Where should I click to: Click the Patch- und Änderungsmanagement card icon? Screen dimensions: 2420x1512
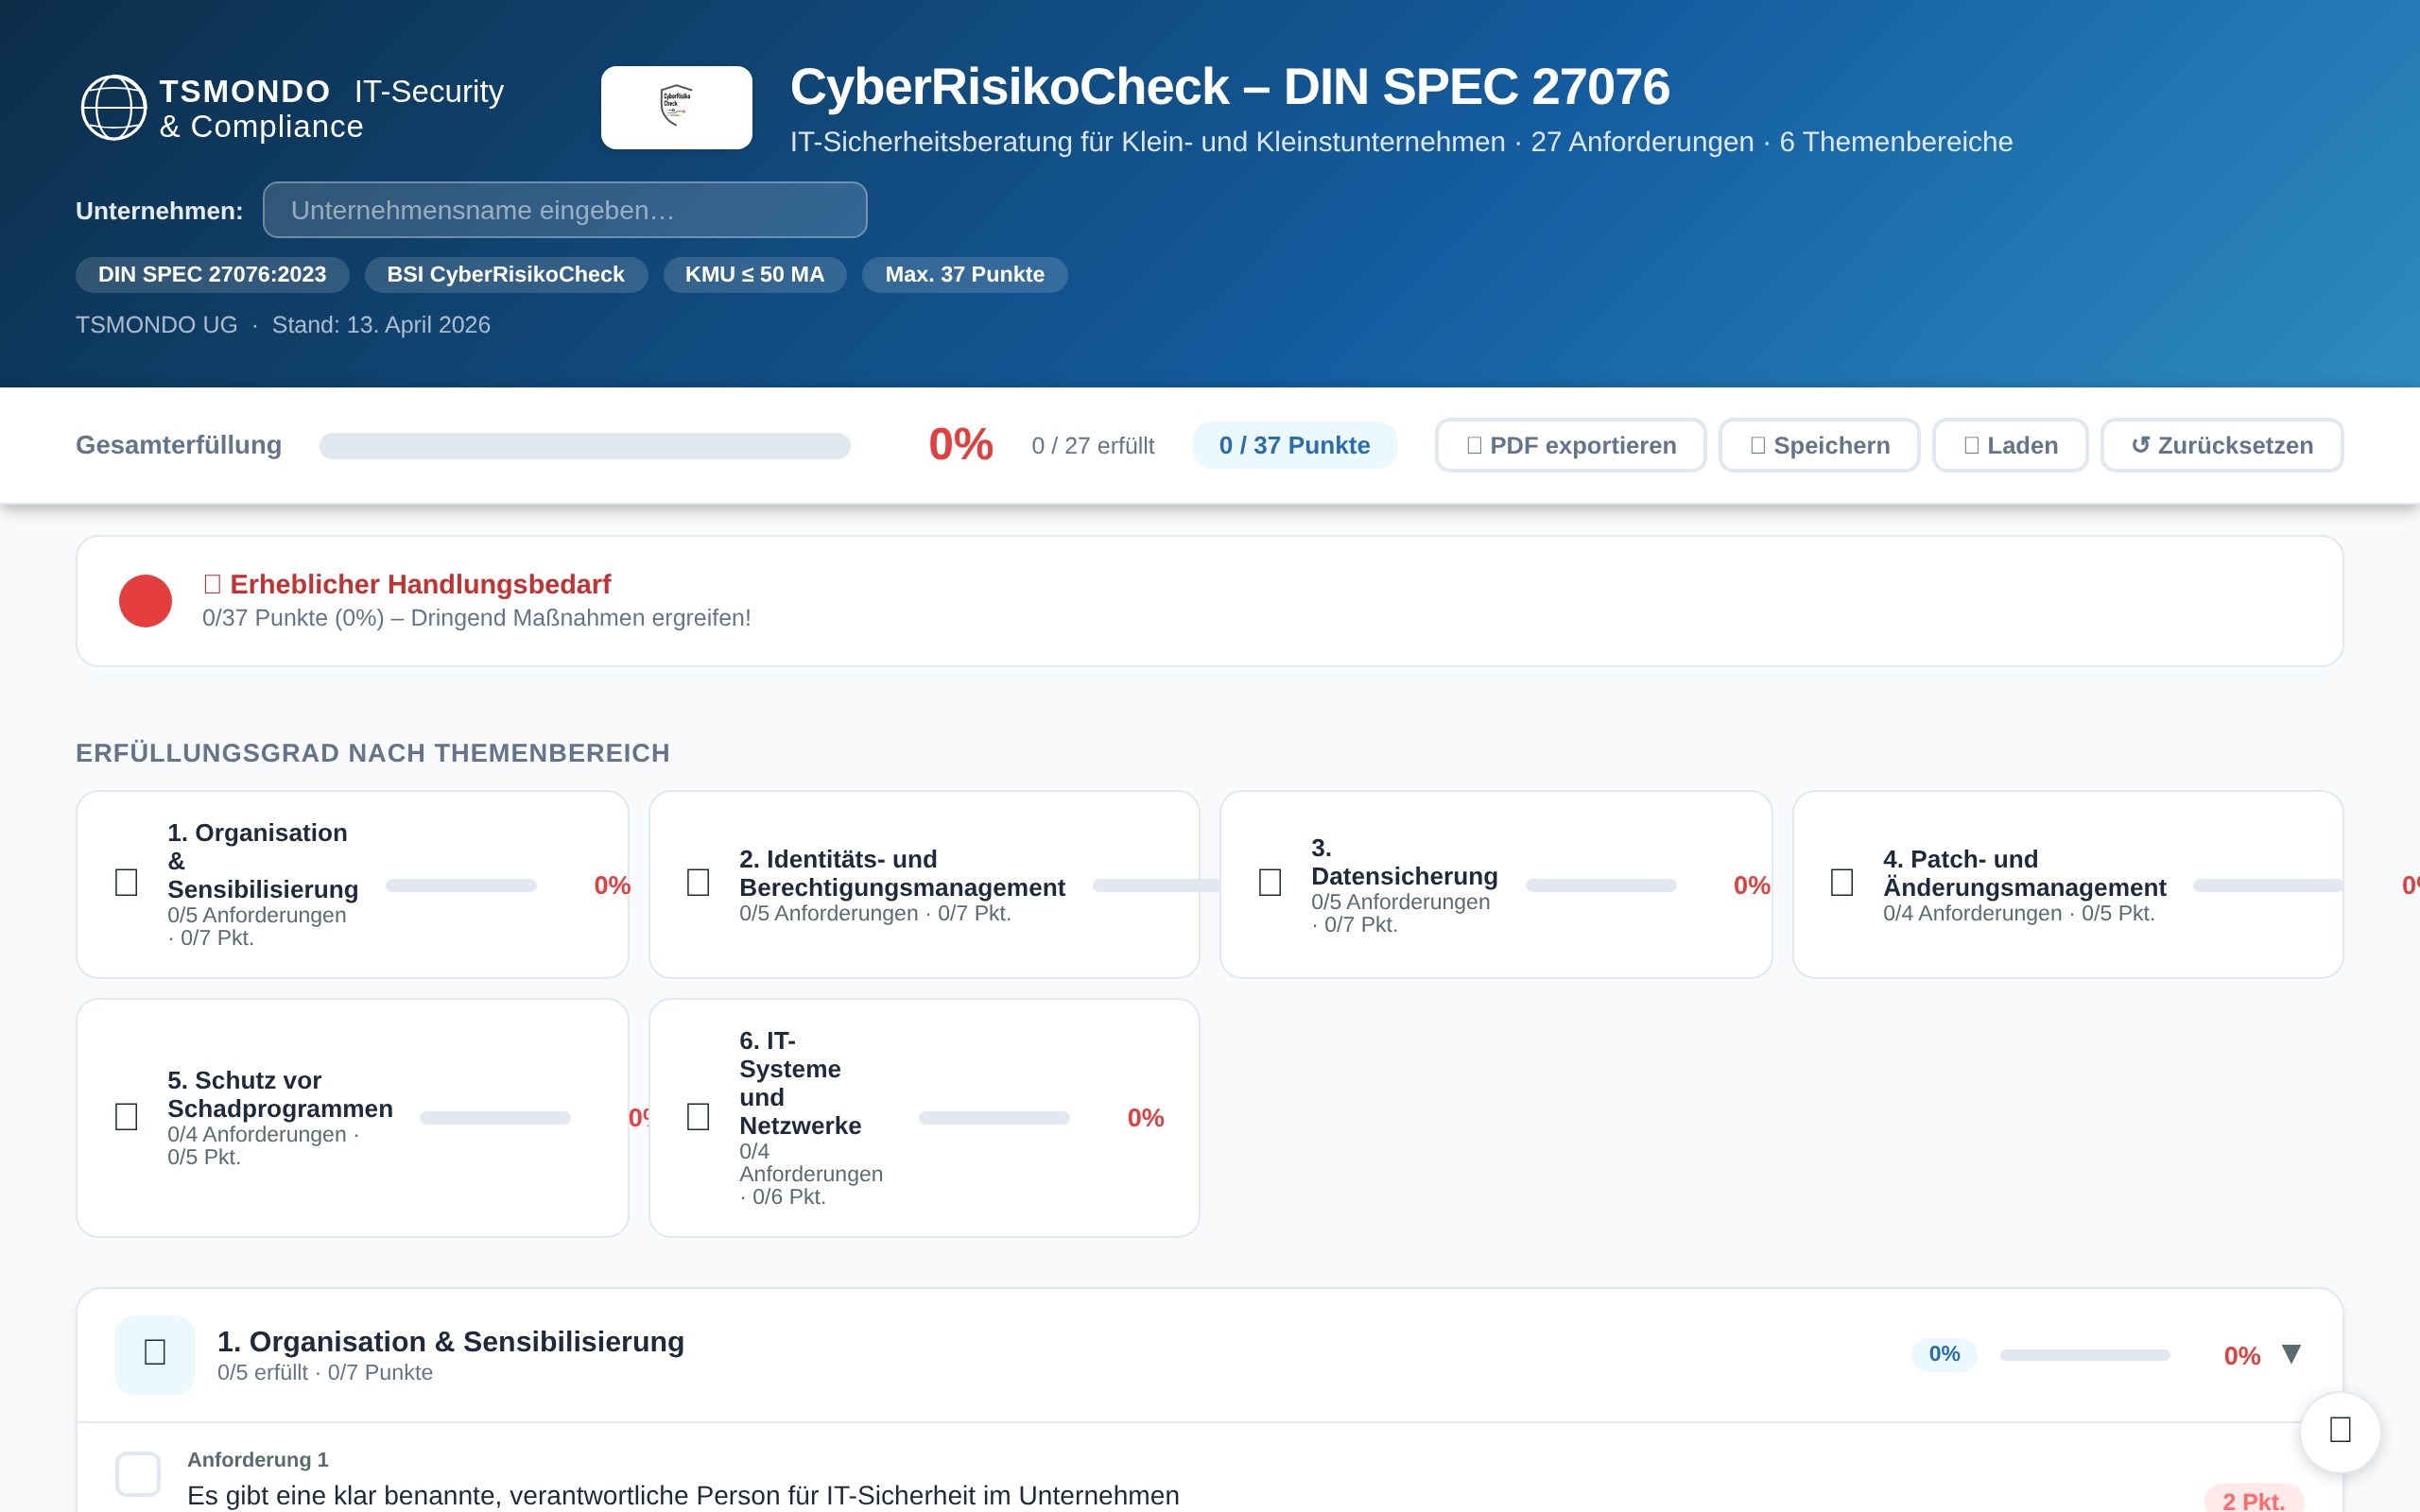1842,883
